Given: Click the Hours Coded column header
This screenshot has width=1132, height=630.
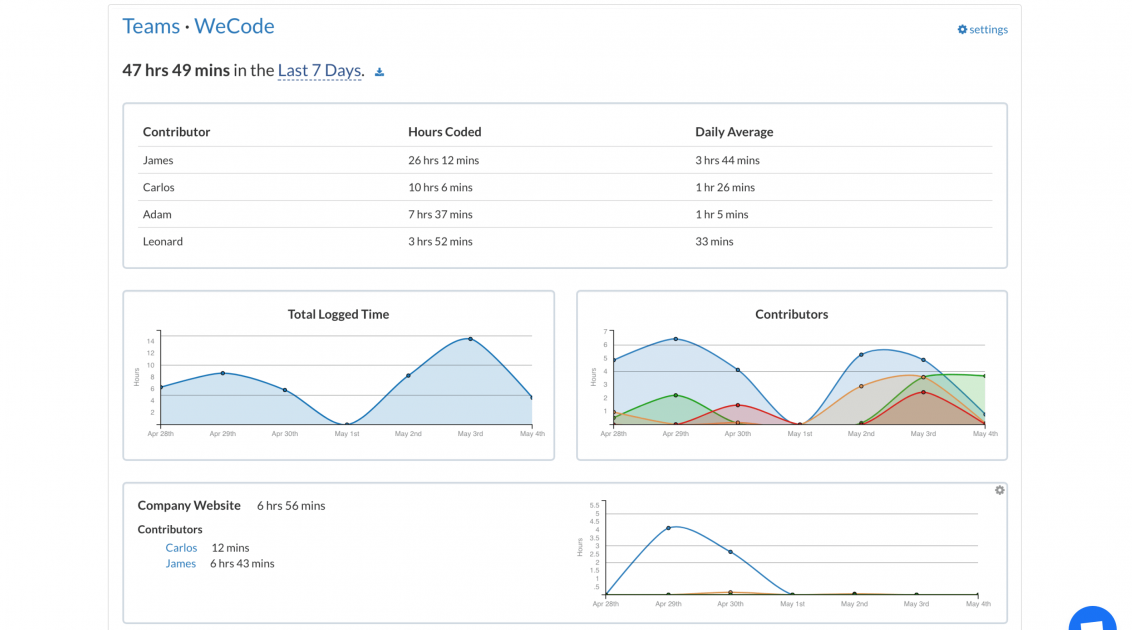Looking at the screenshot, I should click(x=444, y=132).
